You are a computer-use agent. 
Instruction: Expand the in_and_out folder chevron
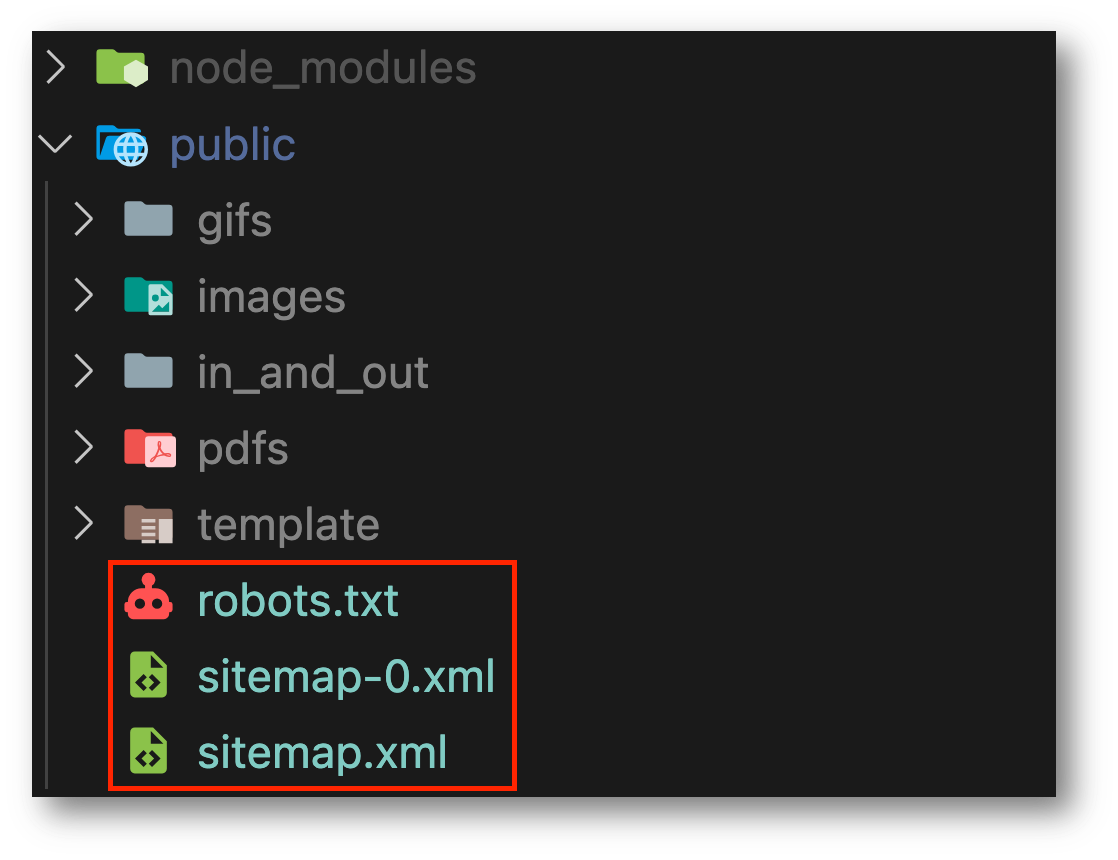(x=83, y=372)
